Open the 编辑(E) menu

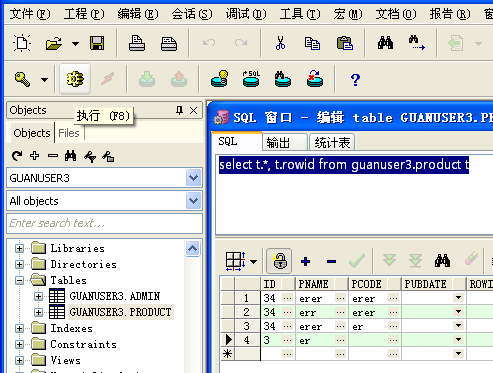click(x=138, y=14)
